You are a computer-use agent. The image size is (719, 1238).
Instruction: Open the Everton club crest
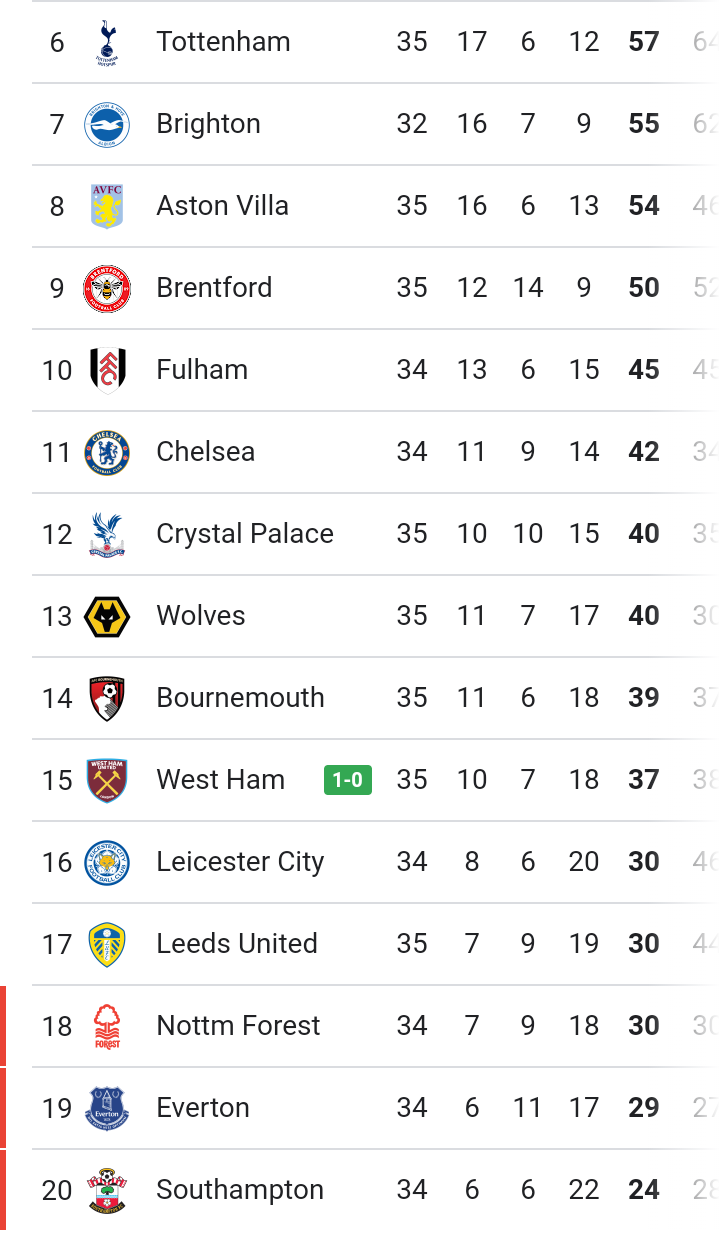tap(107, 1108)
